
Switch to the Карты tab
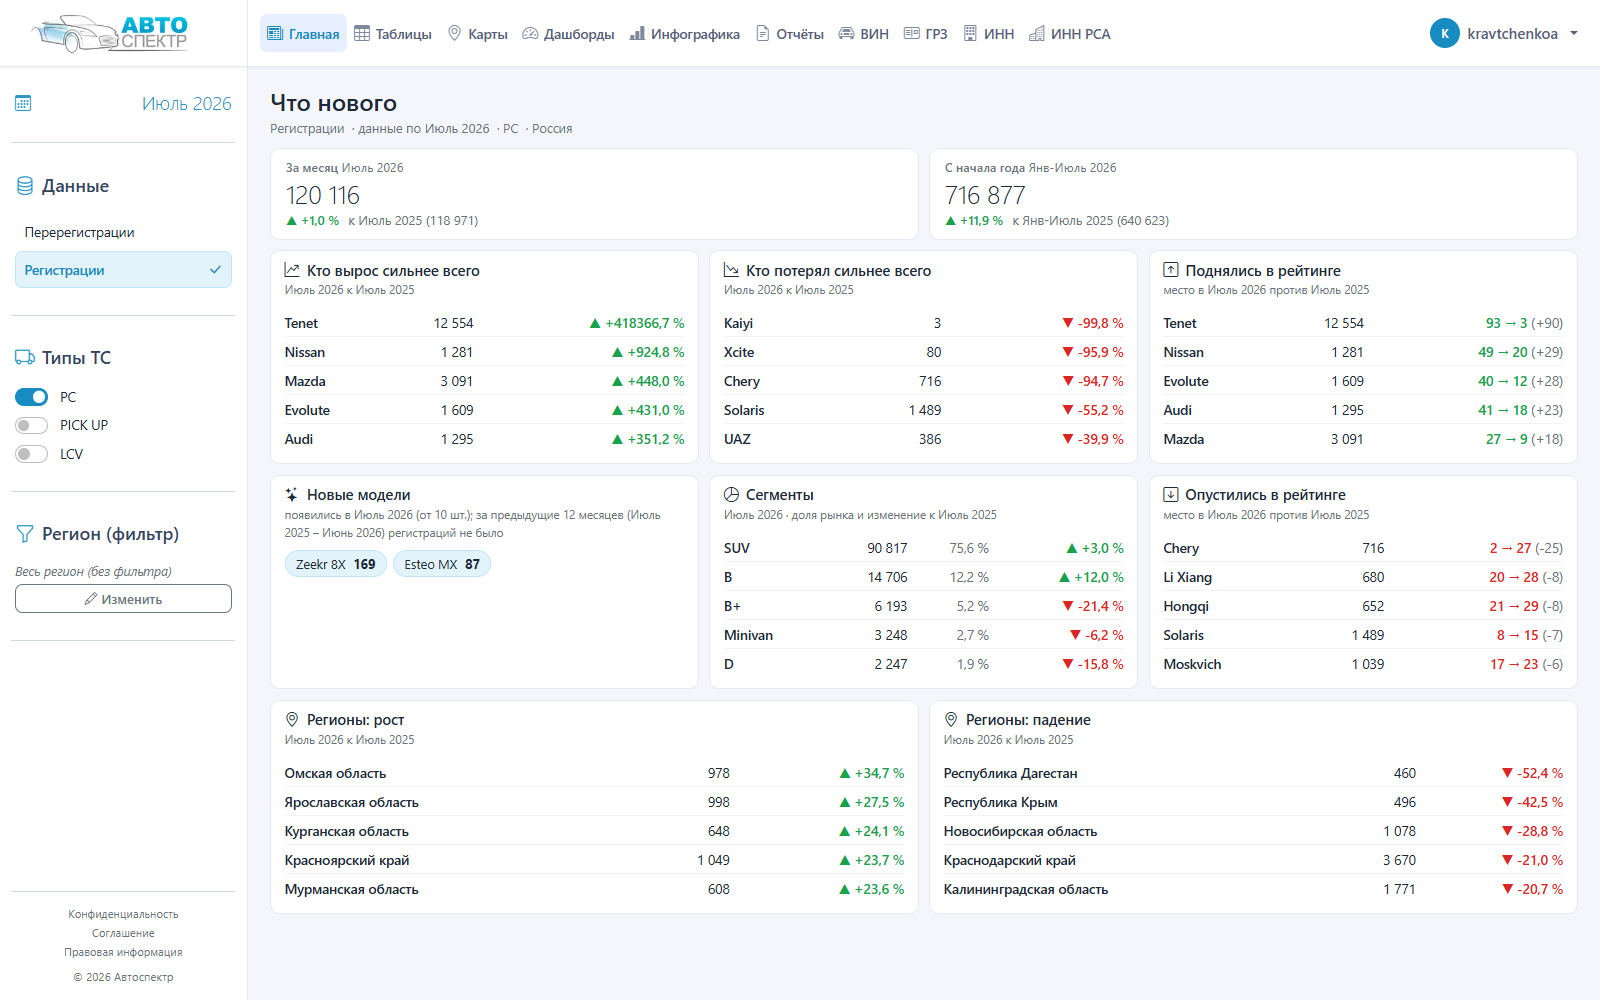pyautogui.click(x=477, y=33)
